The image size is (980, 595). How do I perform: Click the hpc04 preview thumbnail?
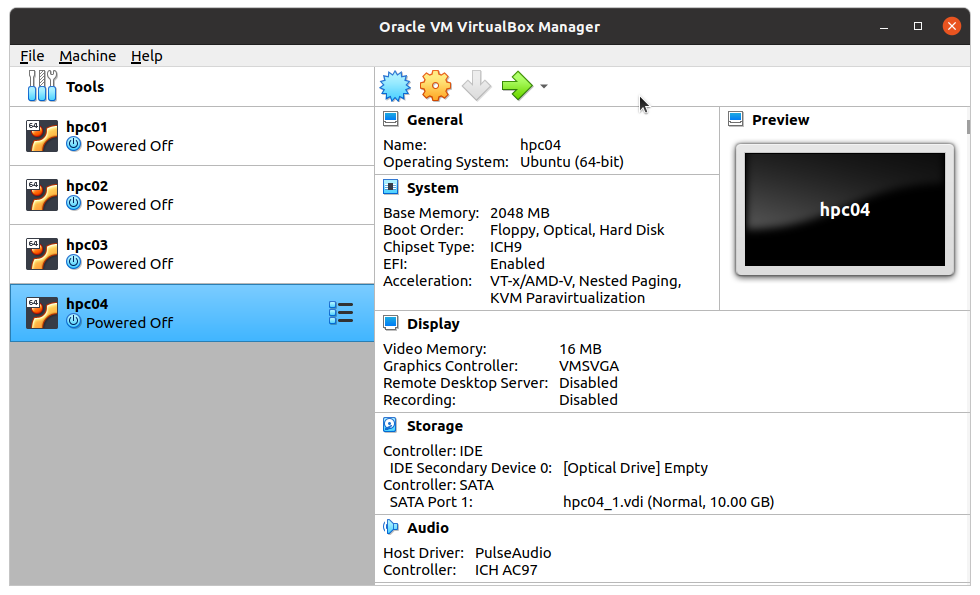click(844, 209)
